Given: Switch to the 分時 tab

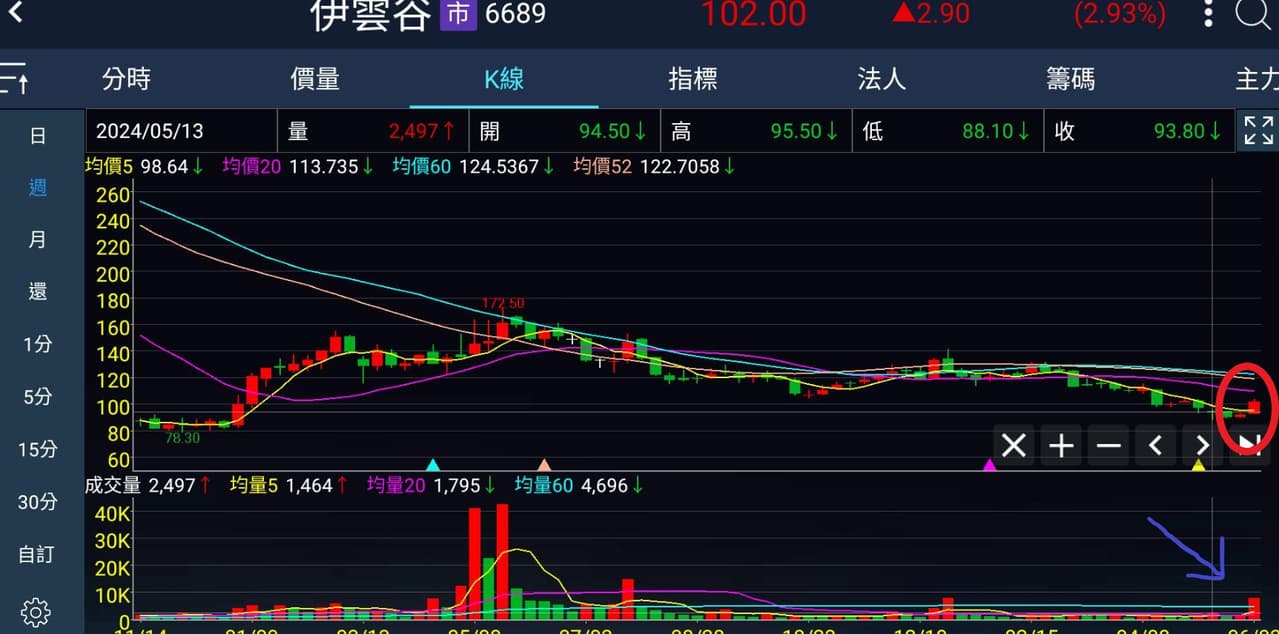Looking at the screenshot, I should 126,79.
